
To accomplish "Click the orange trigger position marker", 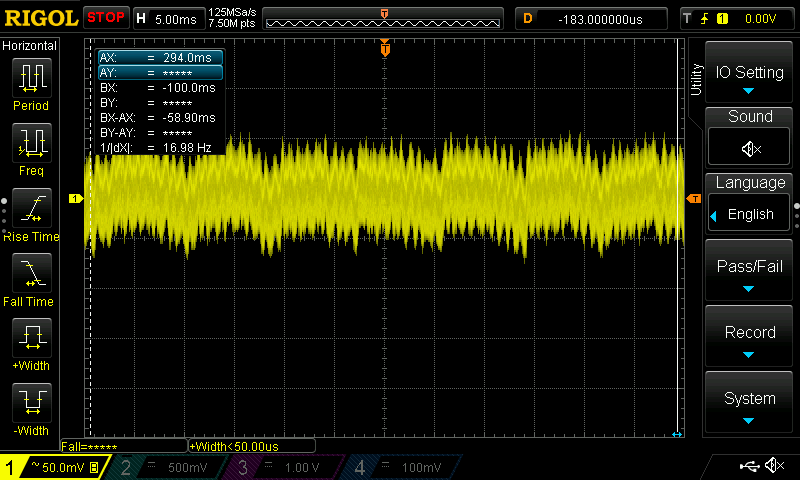I will (385, 48).
